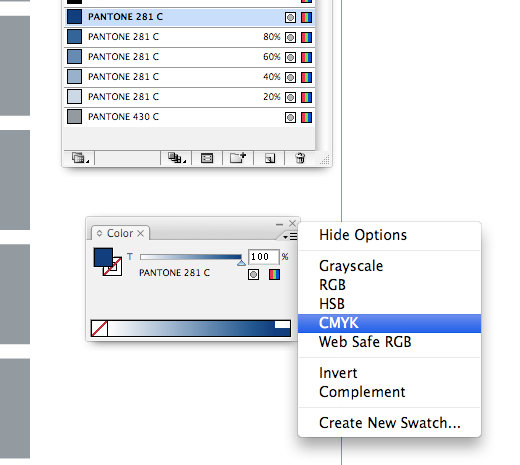Open the Color panel flyout menu
Viewport: 520px width, 465px height.
[x=290, y=237]
